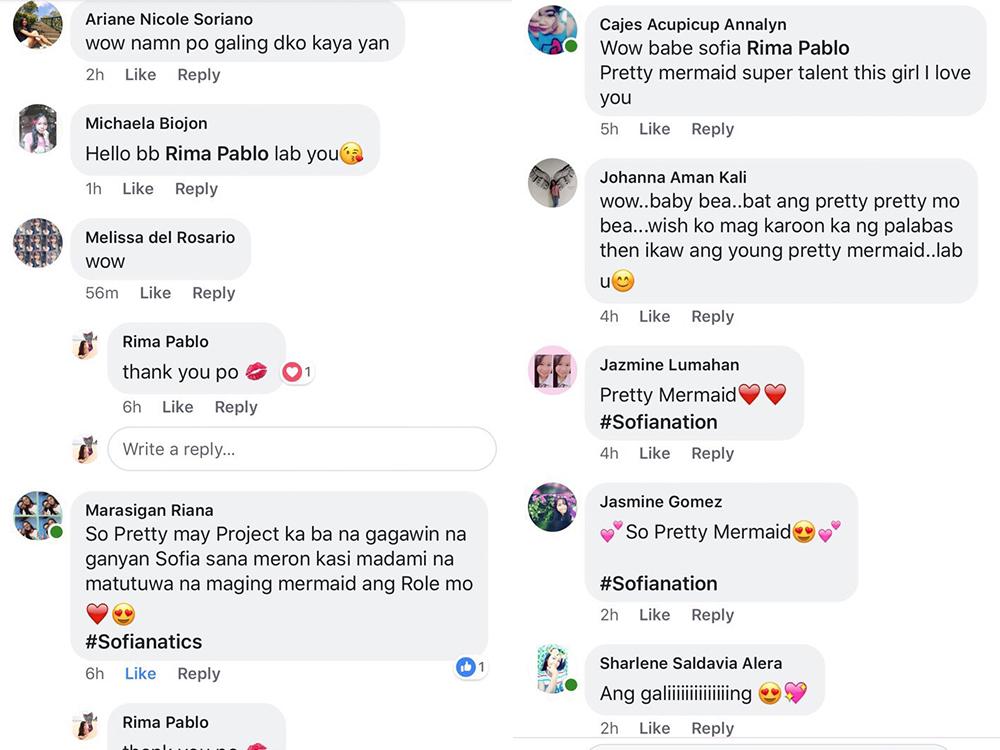The image size is (1000, 750).
Task: Like Ariane Nicole Soriano's comment
Action: (x=140, y=75)
